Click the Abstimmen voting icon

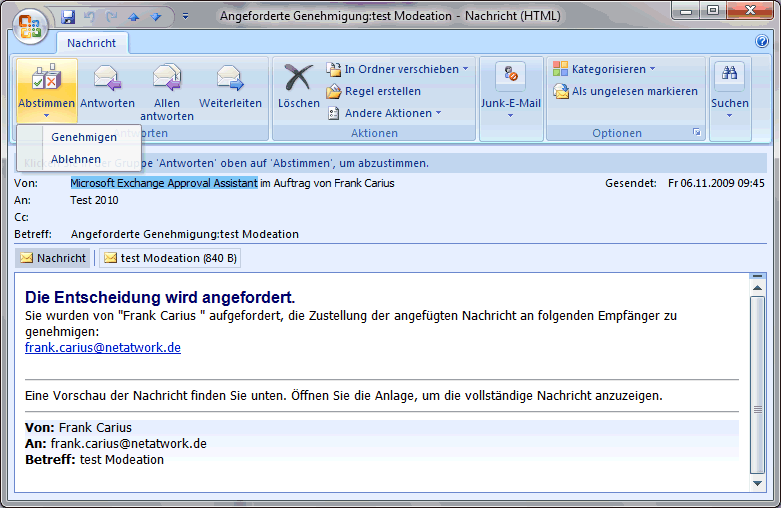(46, 78)
